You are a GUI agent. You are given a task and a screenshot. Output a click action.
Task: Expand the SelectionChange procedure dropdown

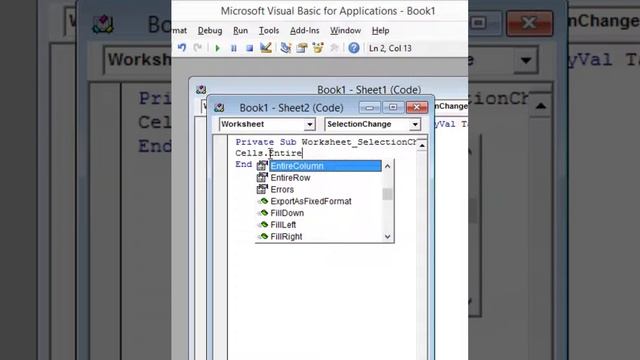pyautogui.click(x=415, y=124)
